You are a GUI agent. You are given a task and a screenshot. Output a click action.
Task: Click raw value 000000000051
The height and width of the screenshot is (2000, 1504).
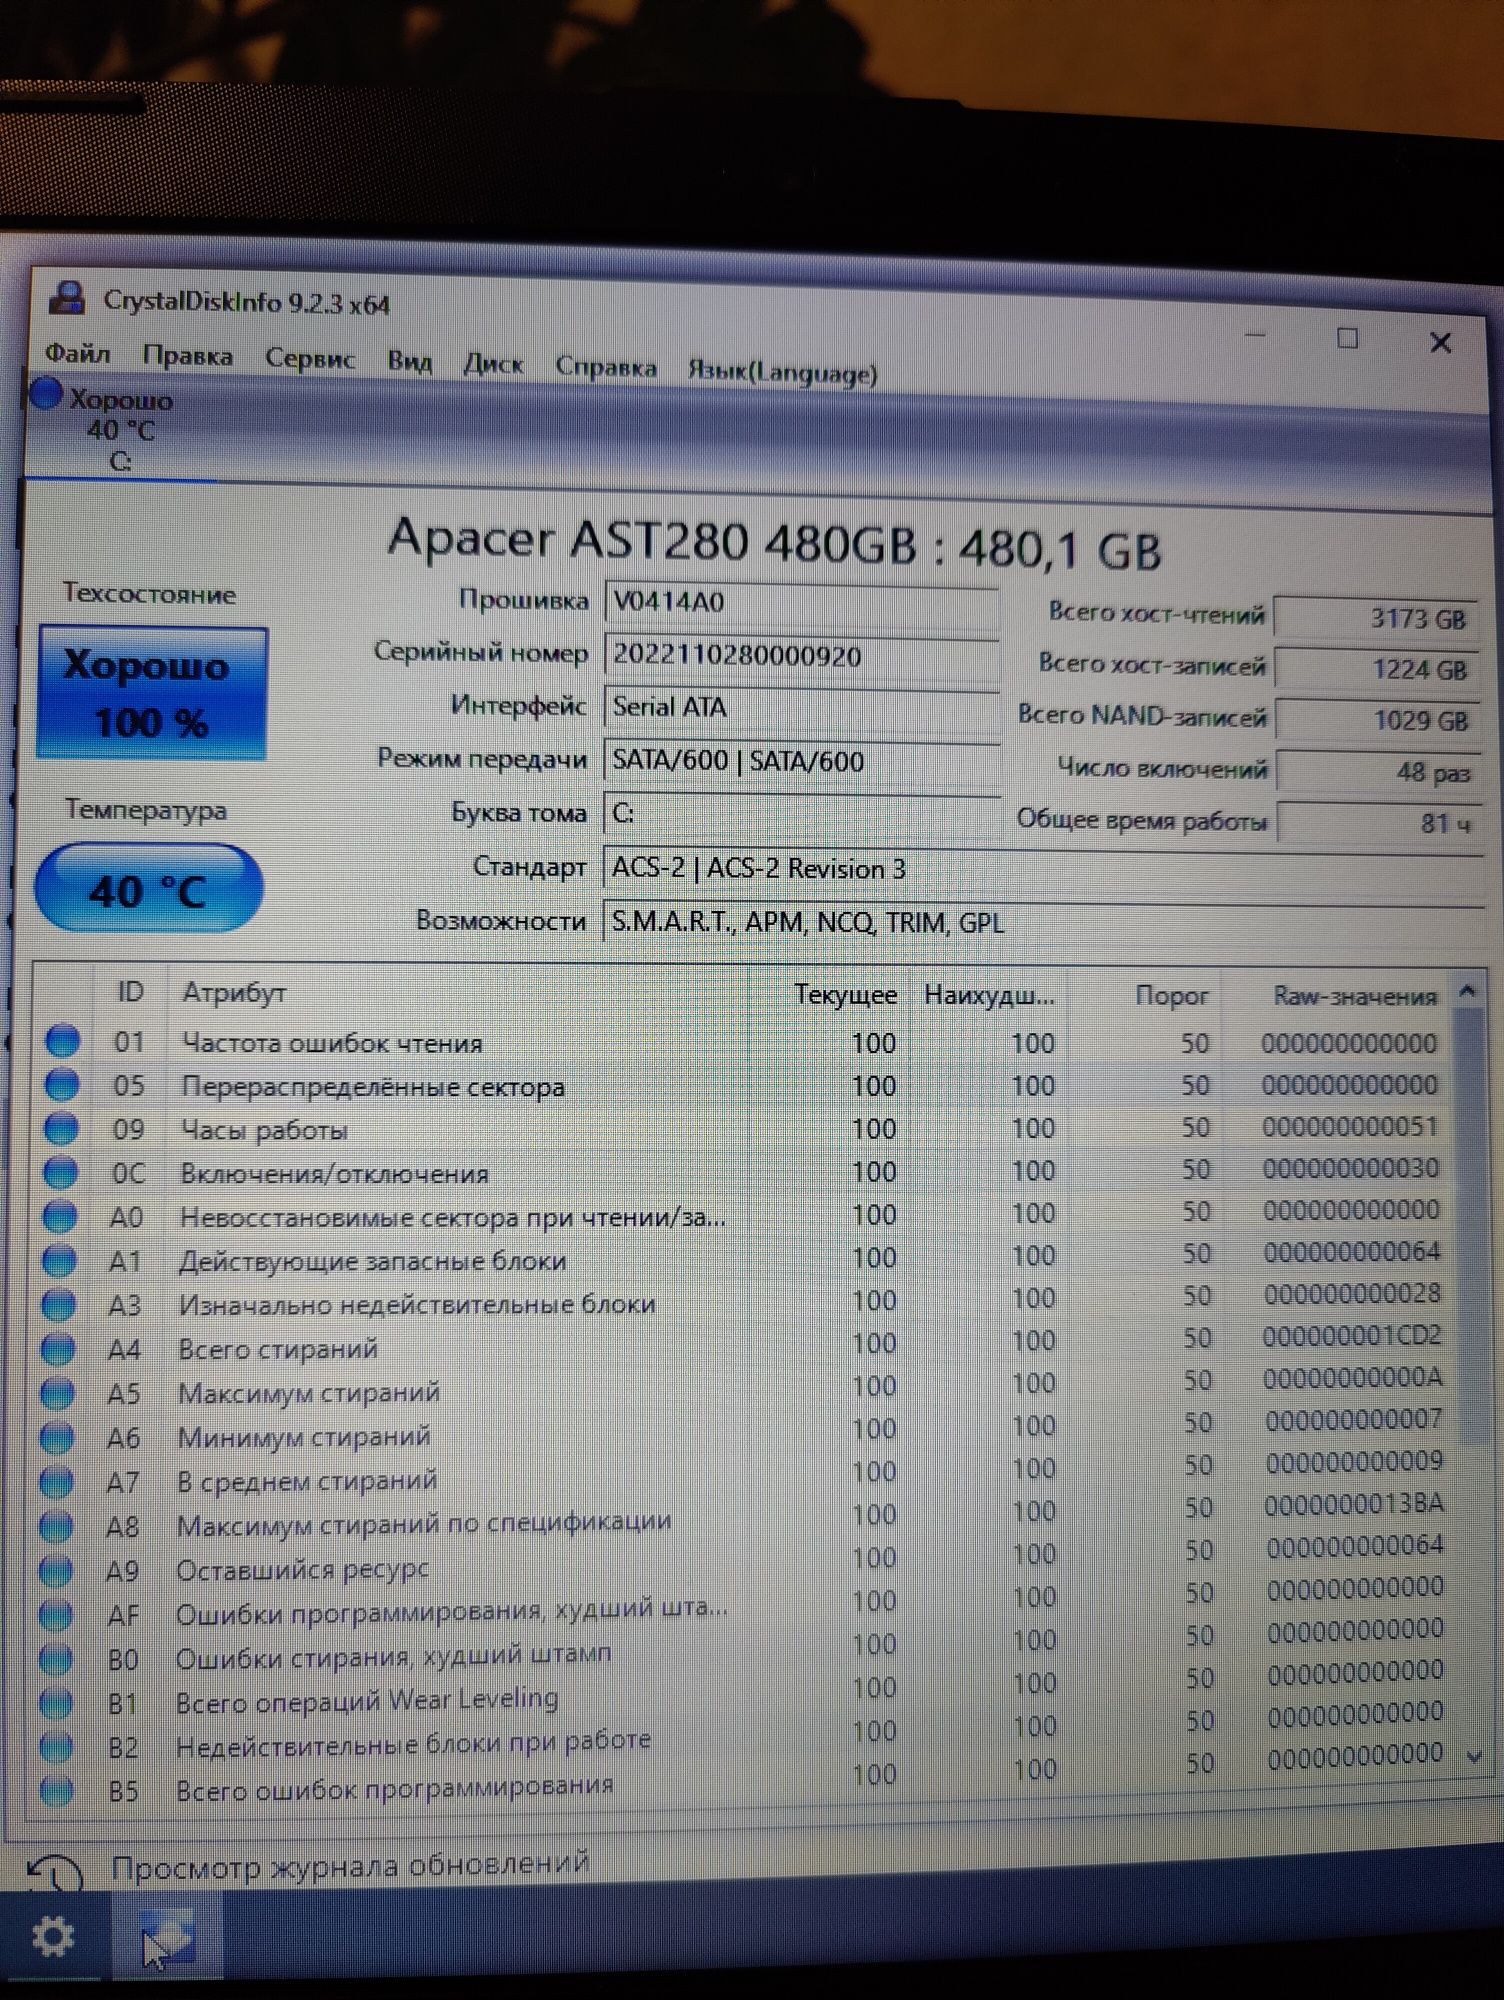tap(1350, 1126)
